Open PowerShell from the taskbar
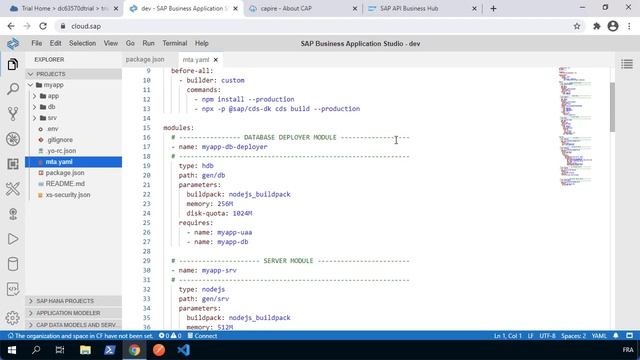Screen dimensions: 640x360 coord(110,350)
